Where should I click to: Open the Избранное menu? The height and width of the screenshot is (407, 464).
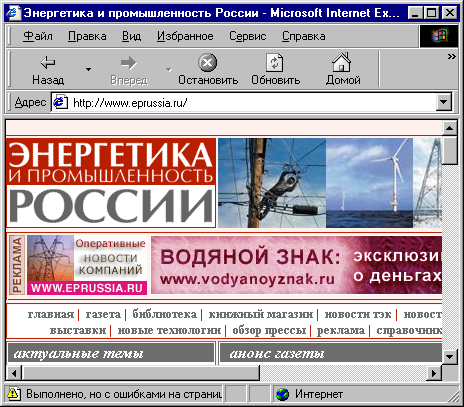[x=185, y=36]
